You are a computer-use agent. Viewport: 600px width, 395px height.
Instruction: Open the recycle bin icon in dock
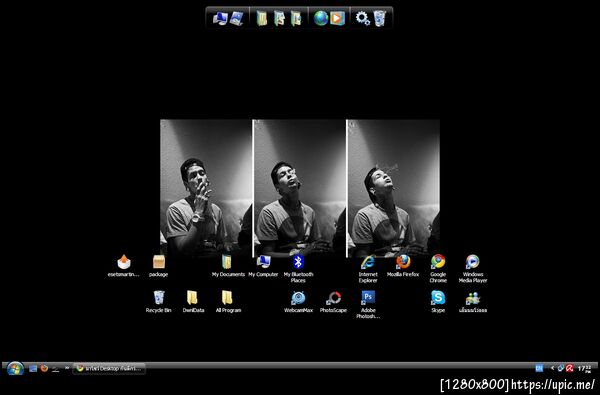(x=379, y=18)
